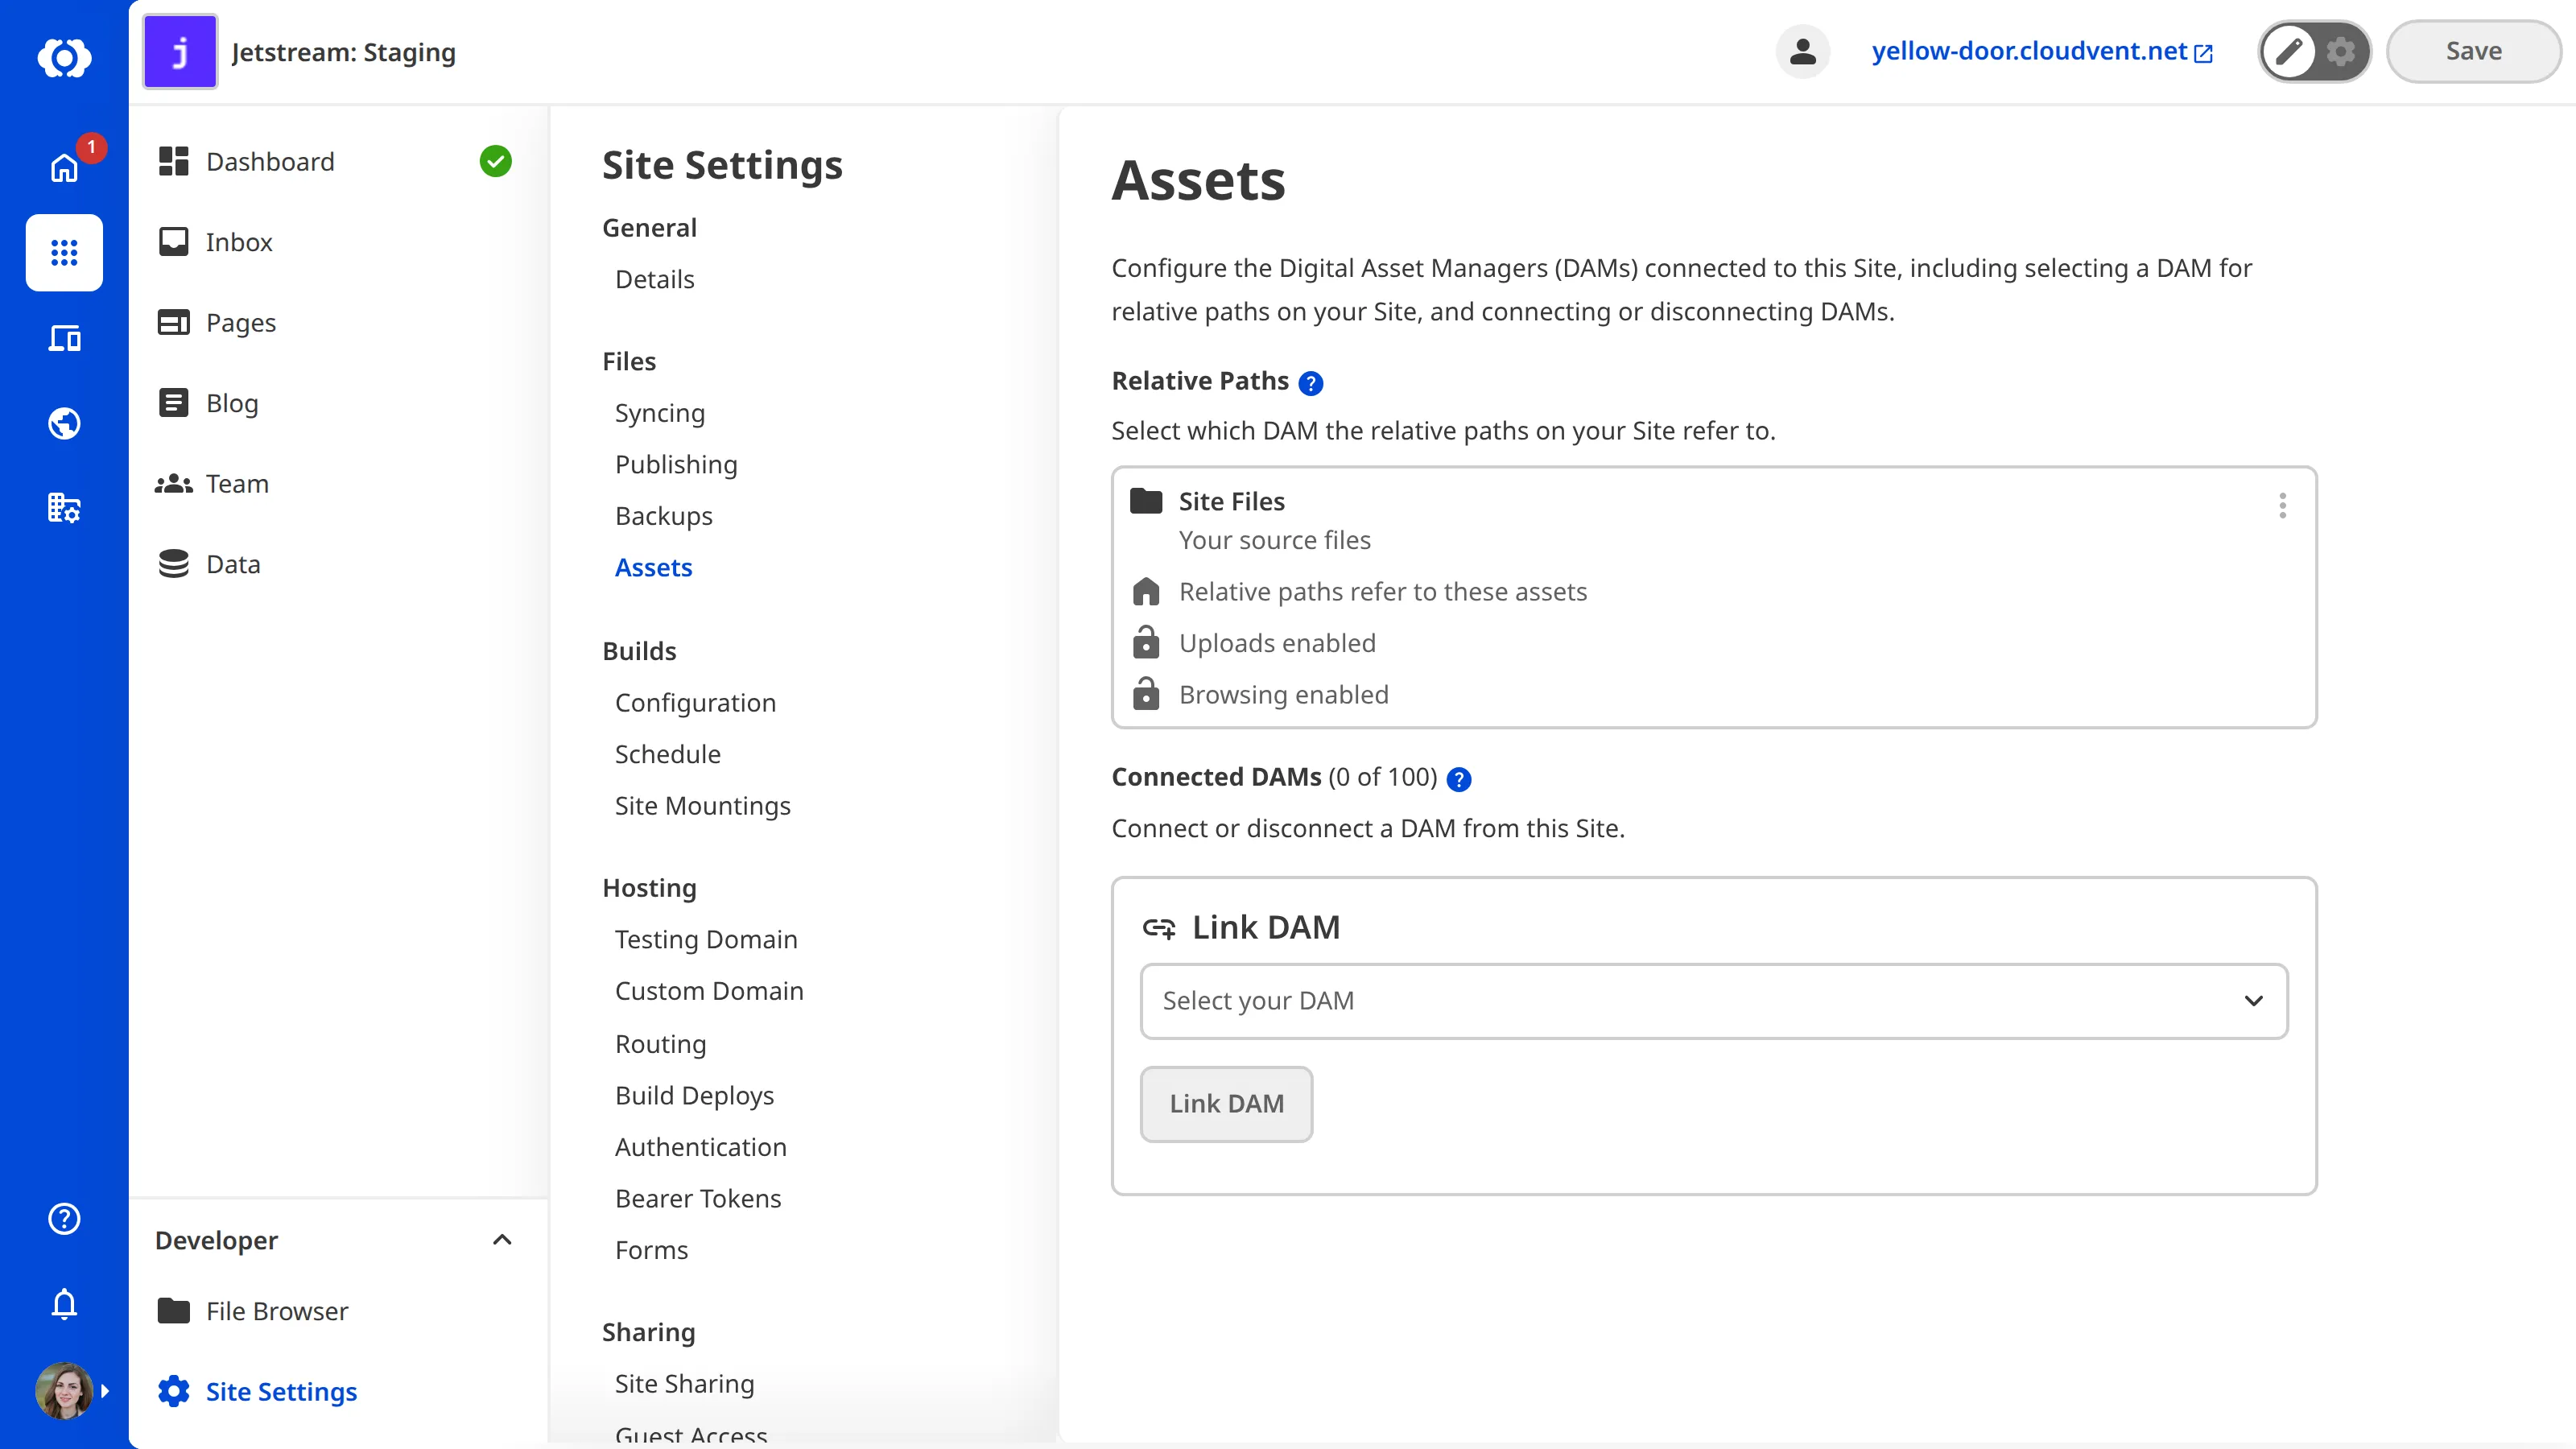Open Relative Paths help tooltip icon

[x=1311, y=383]
